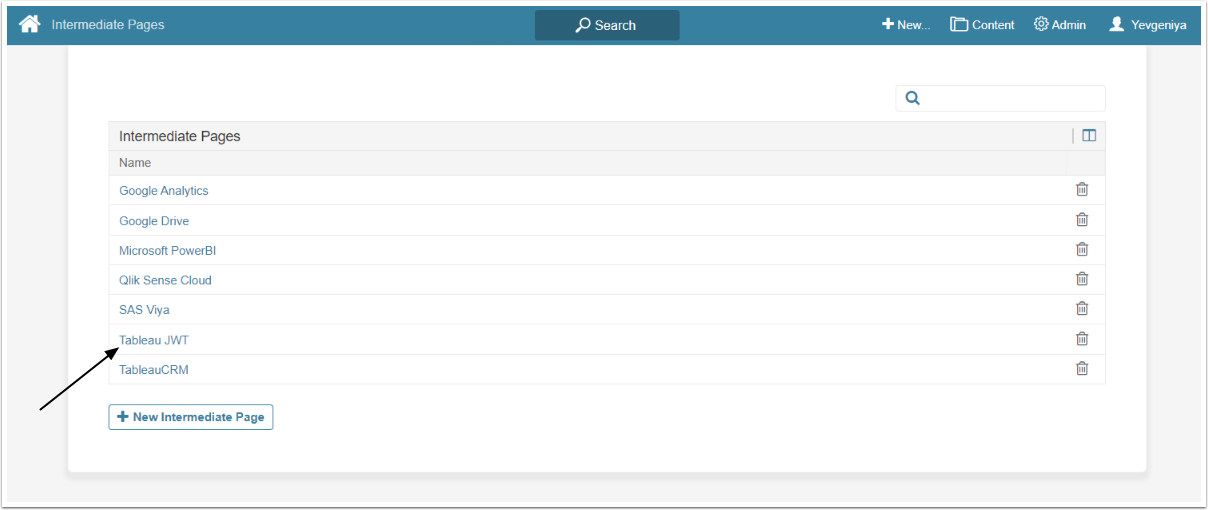Click the Intermediate Pages title in header
The height and width of the screenshot is (510, 1208).
tap(108, 25)
